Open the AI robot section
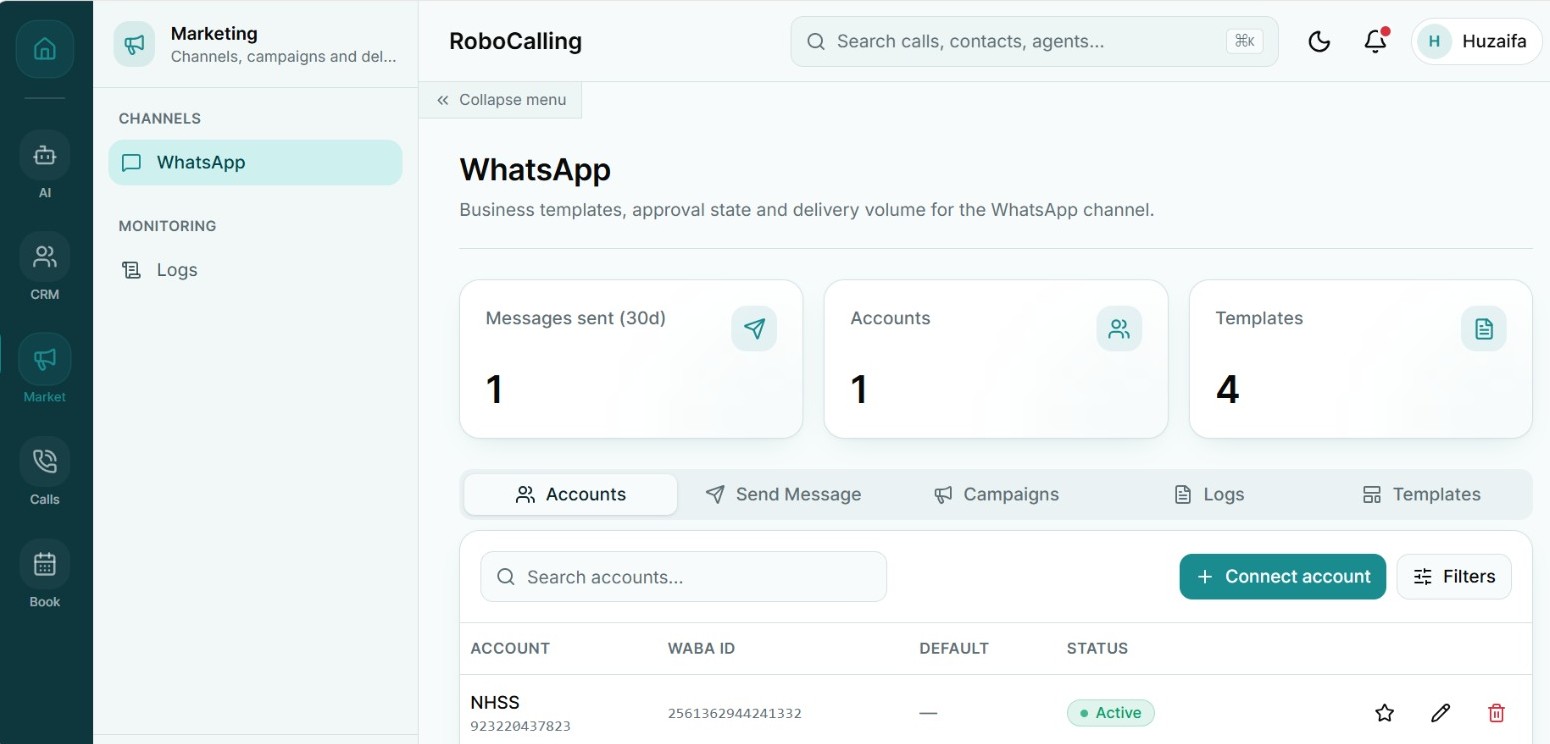This screenshot has height=744, width=1550. click(x=45, y=156)
